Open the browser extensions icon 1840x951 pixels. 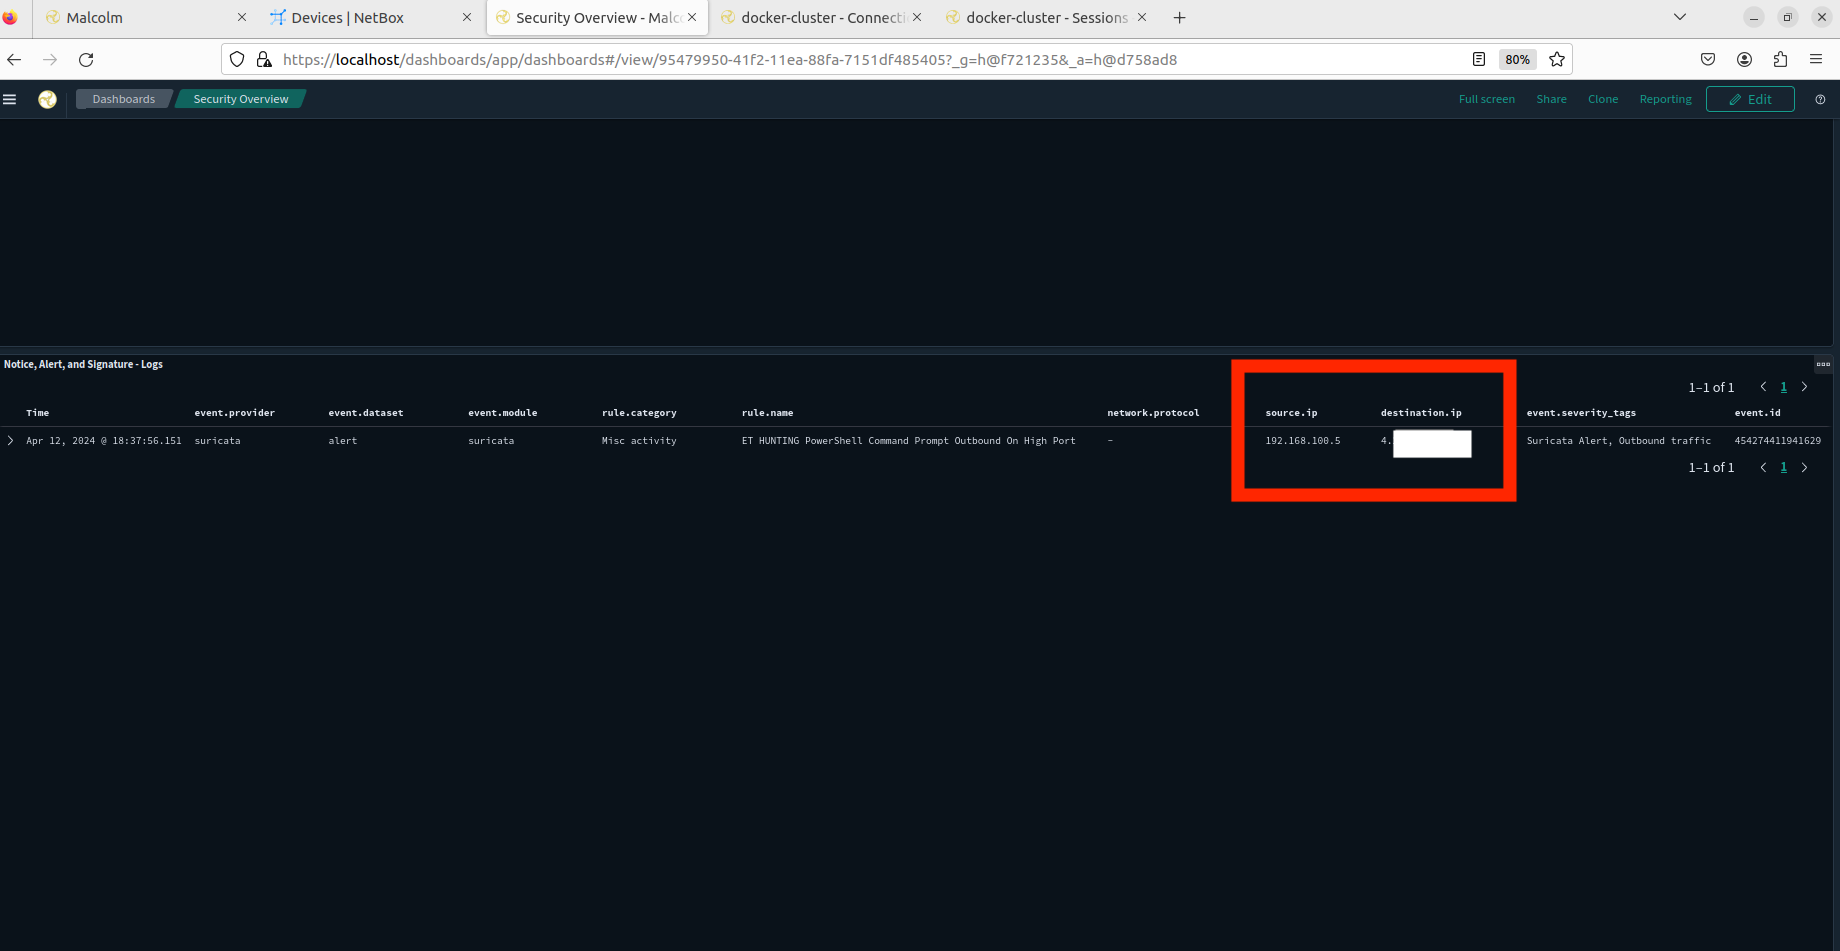[1780, 60]
